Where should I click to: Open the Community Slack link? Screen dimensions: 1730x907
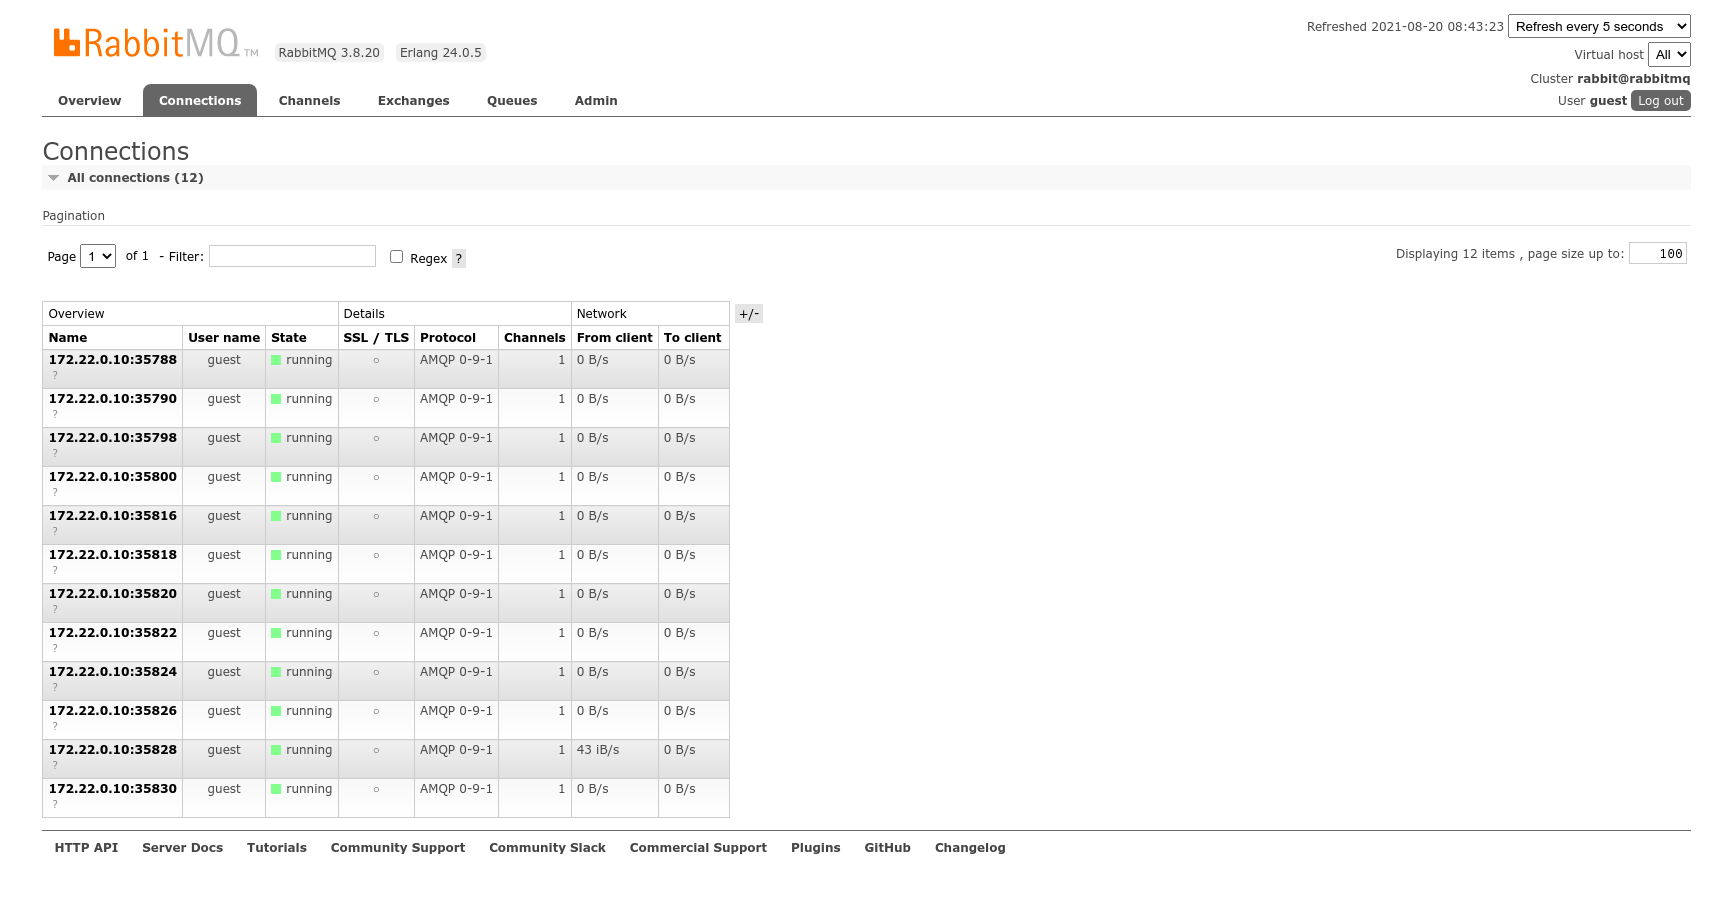point(547,848)
